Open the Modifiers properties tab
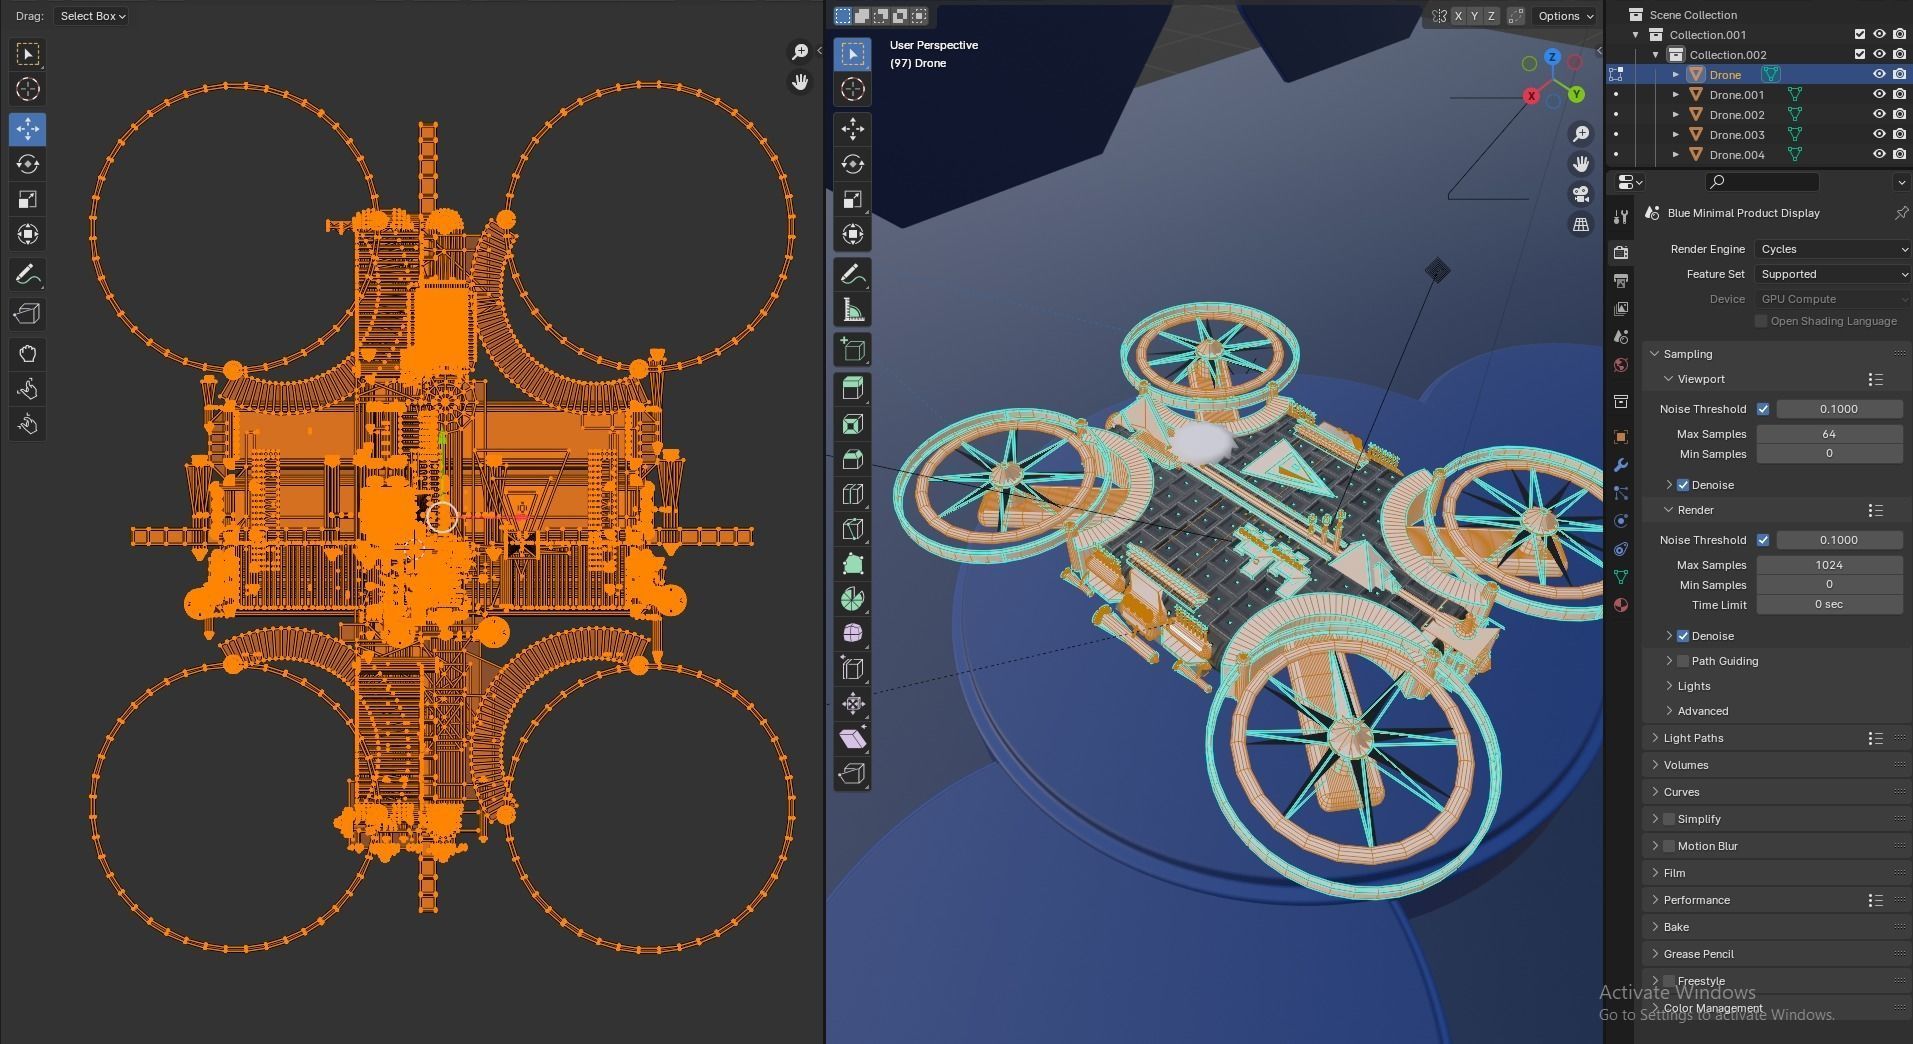Screen dimensions: 1913x1044 [x=1621, y=465]
